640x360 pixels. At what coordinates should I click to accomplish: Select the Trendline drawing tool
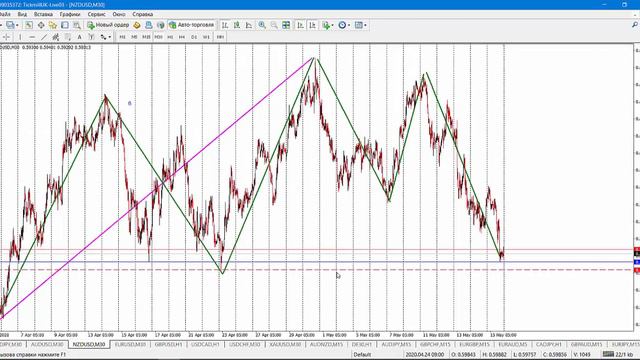coord(44,37)
